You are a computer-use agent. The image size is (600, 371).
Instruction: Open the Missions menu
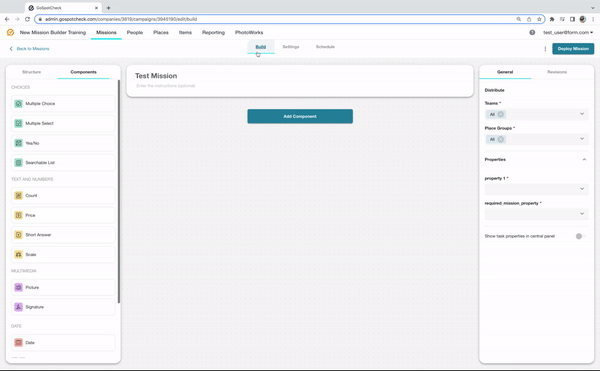106,33
